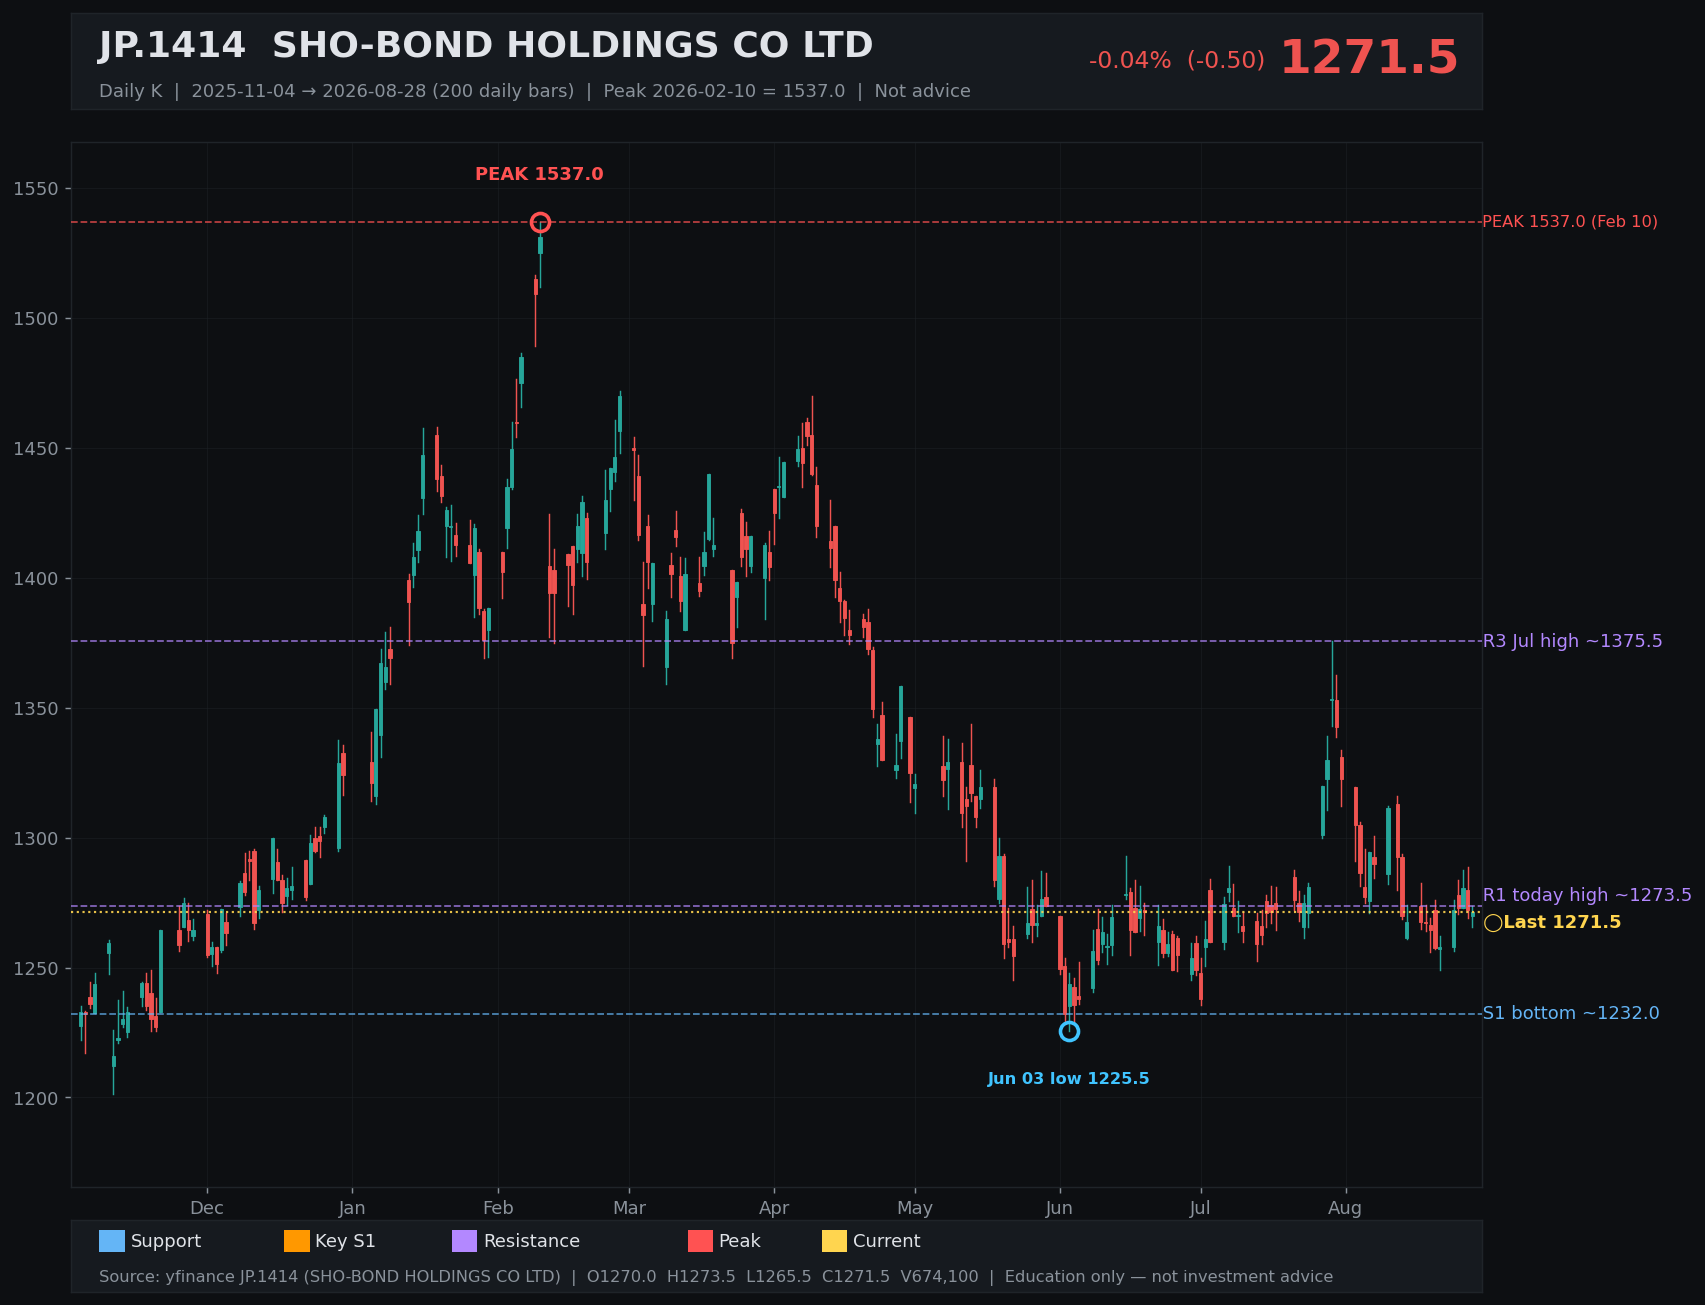The image size is (1705, 1305).
Task: Click the 1200 y-axis tick label
Action: (36, 1099)
